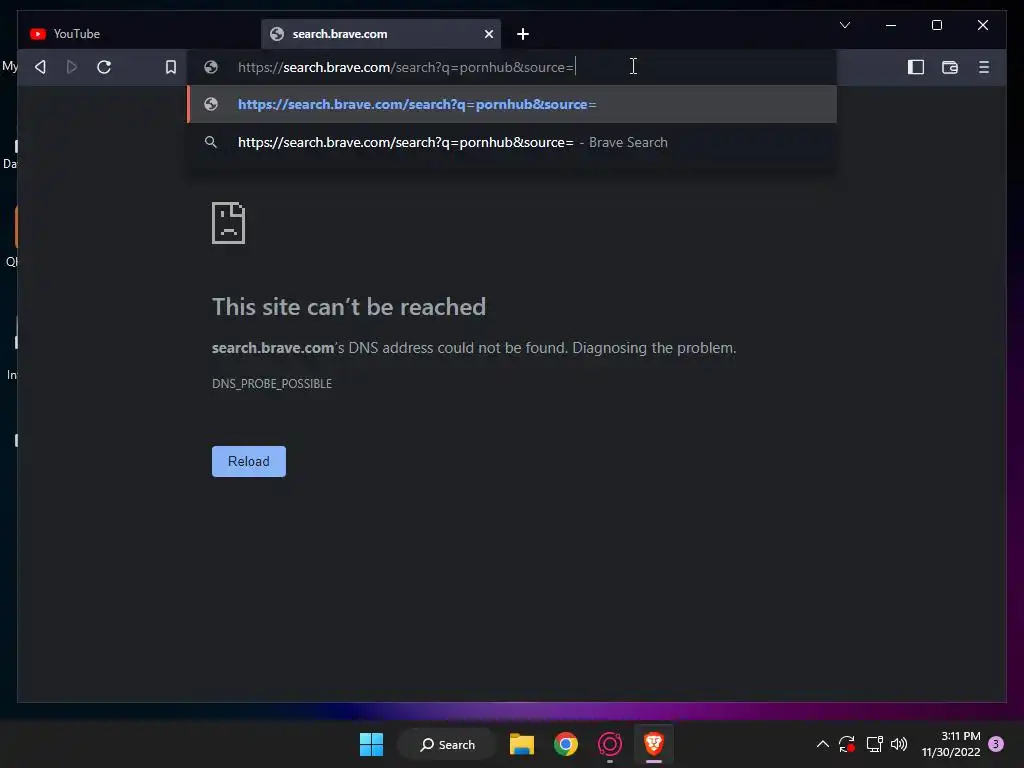This screenshot has width=1024, height=768.
Task: Expand the system tray hidden icons
Action: pyautogui.click(x=823, y=744)
